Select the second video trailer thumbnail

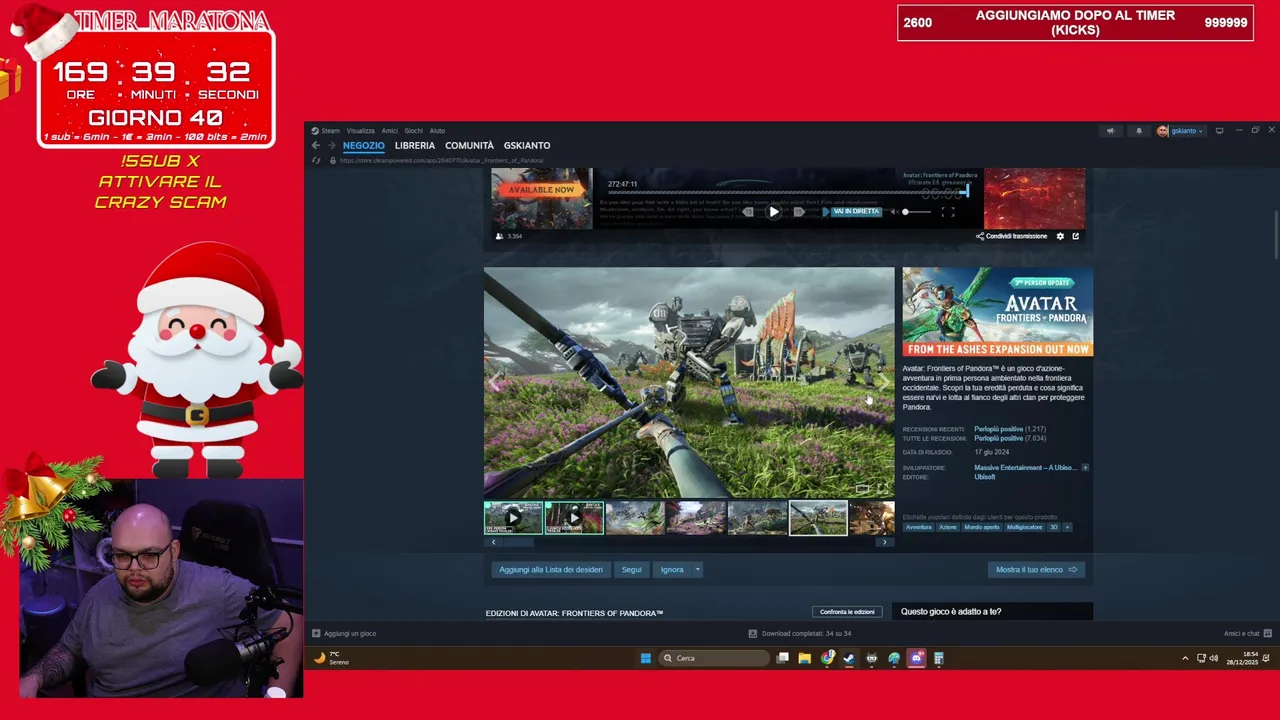click(x=574, y=518)
